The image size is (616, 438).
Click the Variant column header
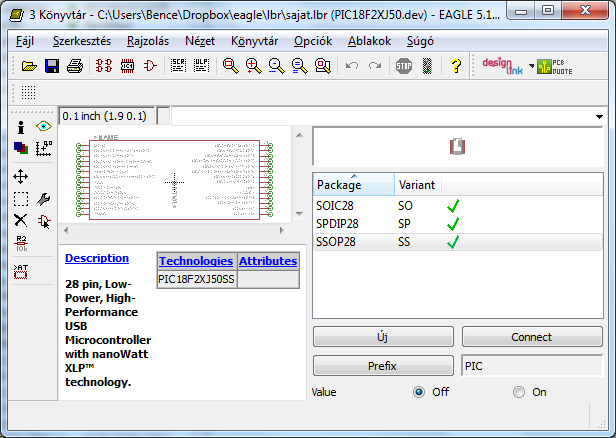tap(417, 184)
